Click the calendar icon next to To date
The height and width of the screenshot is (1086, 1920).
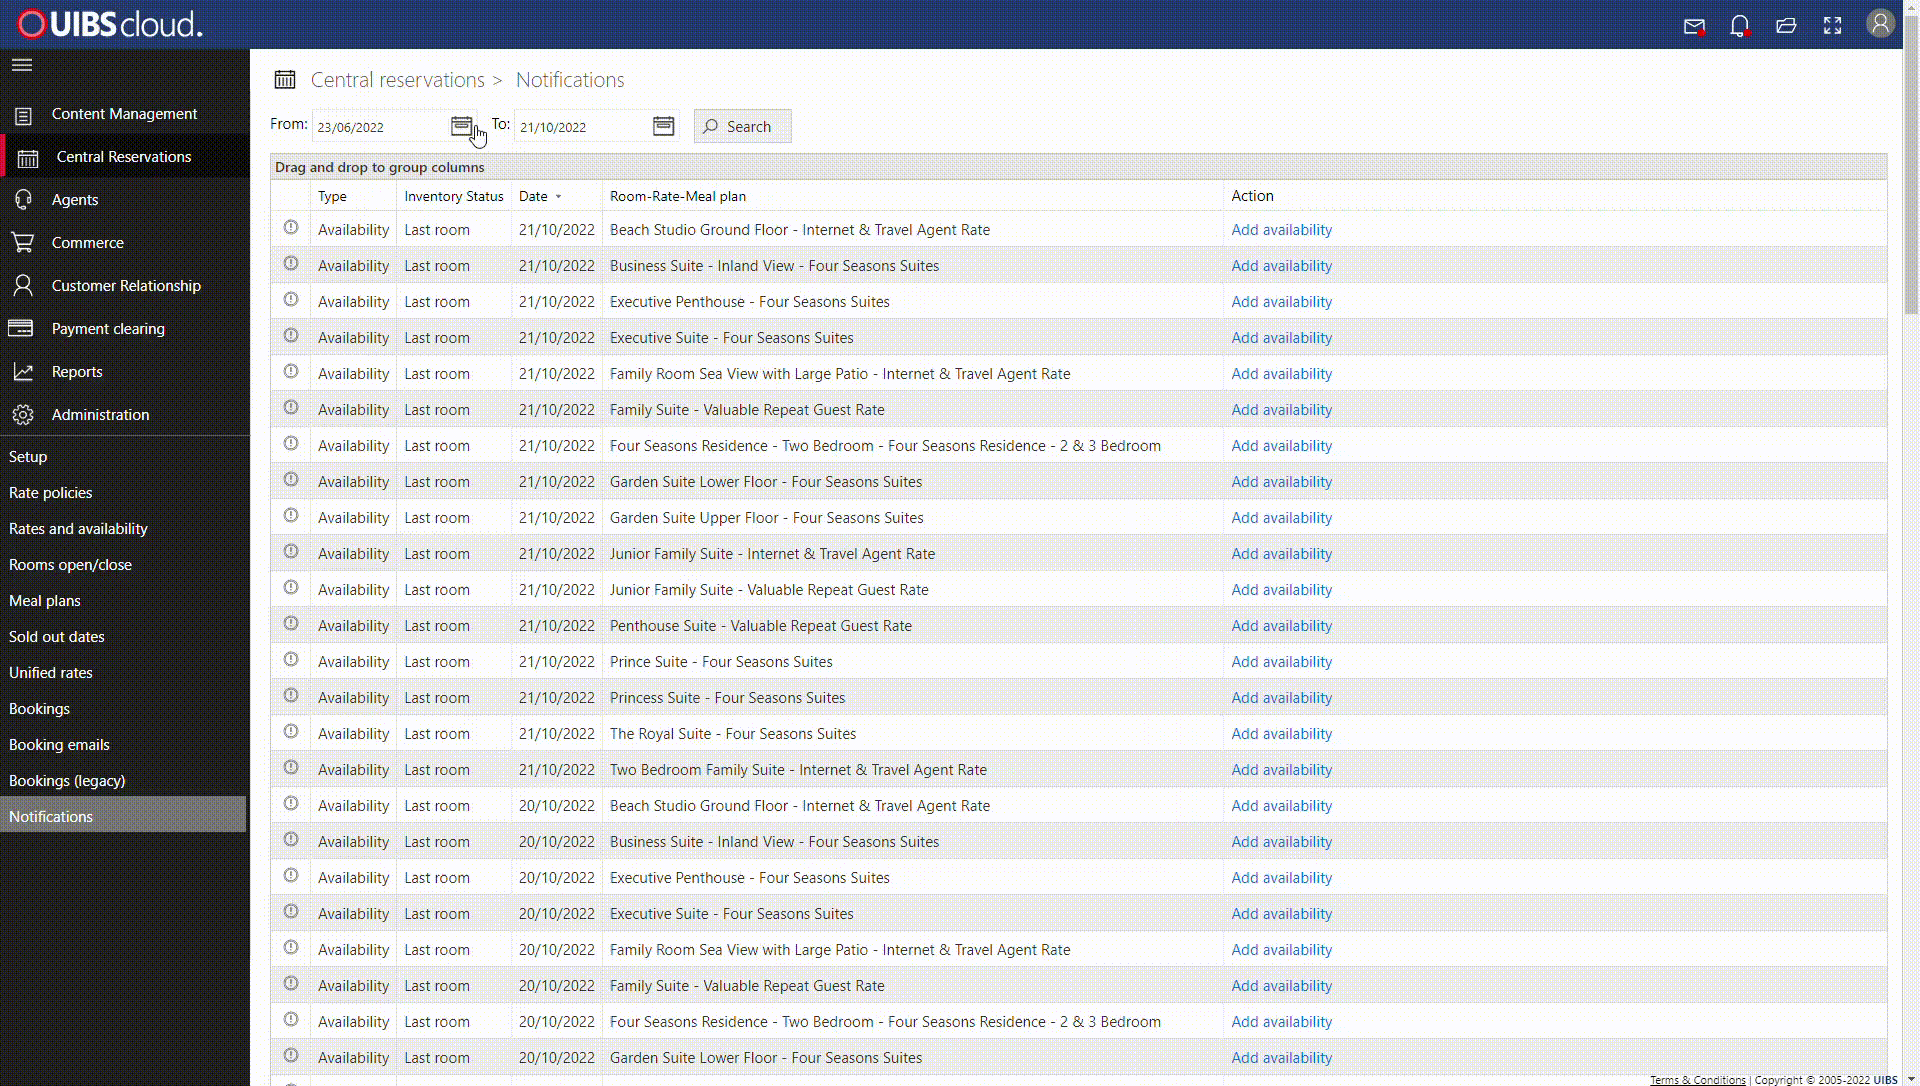point(663,125)
